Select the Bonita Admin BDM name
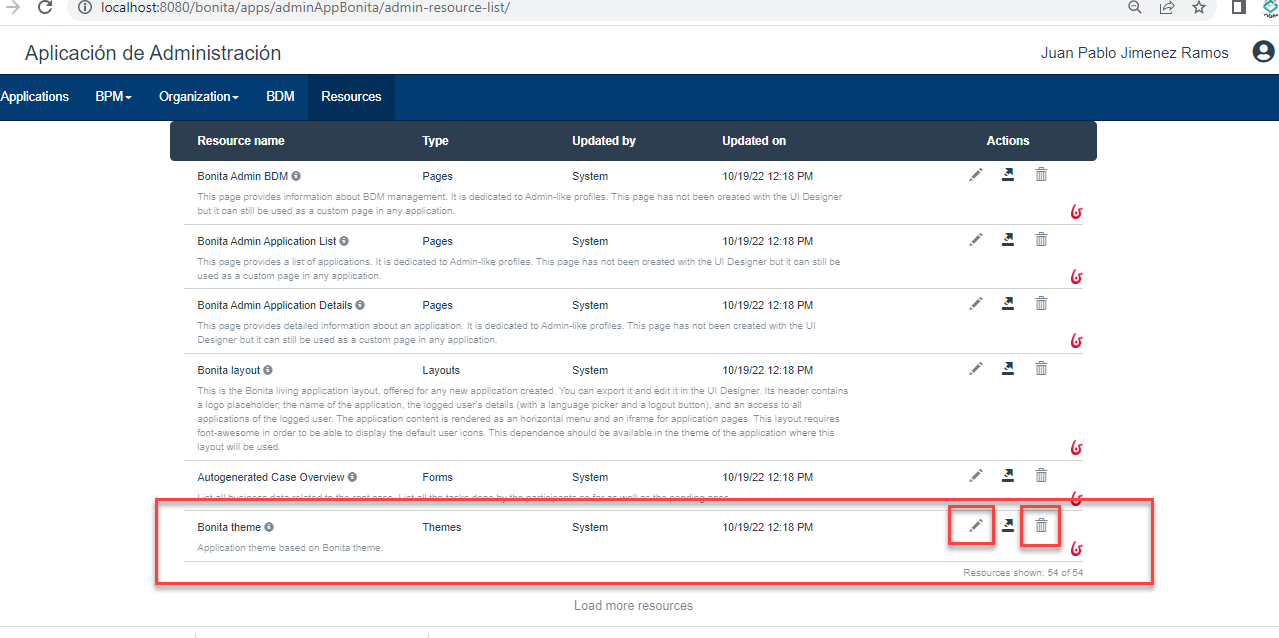This screenshot has height=638, width=1279. point(243,176)
